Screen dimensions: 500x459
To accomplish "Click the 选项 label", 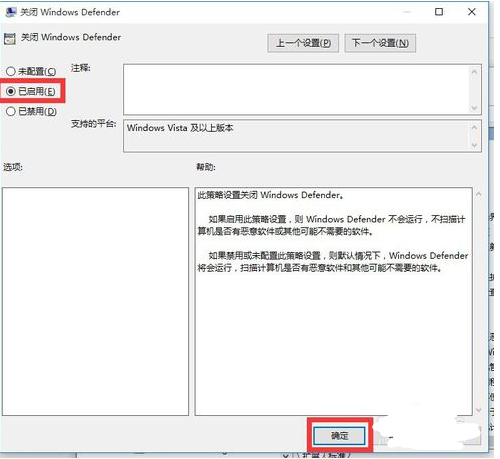I will (x=13, y=167).
